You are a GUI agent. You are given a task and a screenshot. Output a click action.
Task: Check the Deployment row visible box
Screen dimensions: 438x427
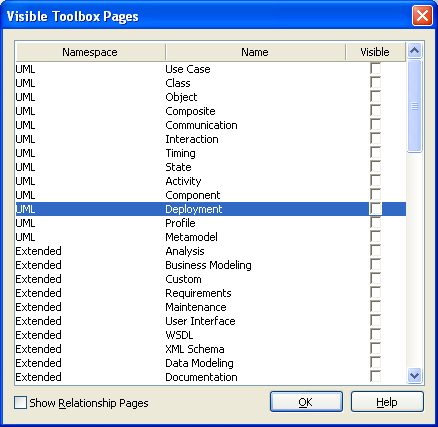coord(375,209)
